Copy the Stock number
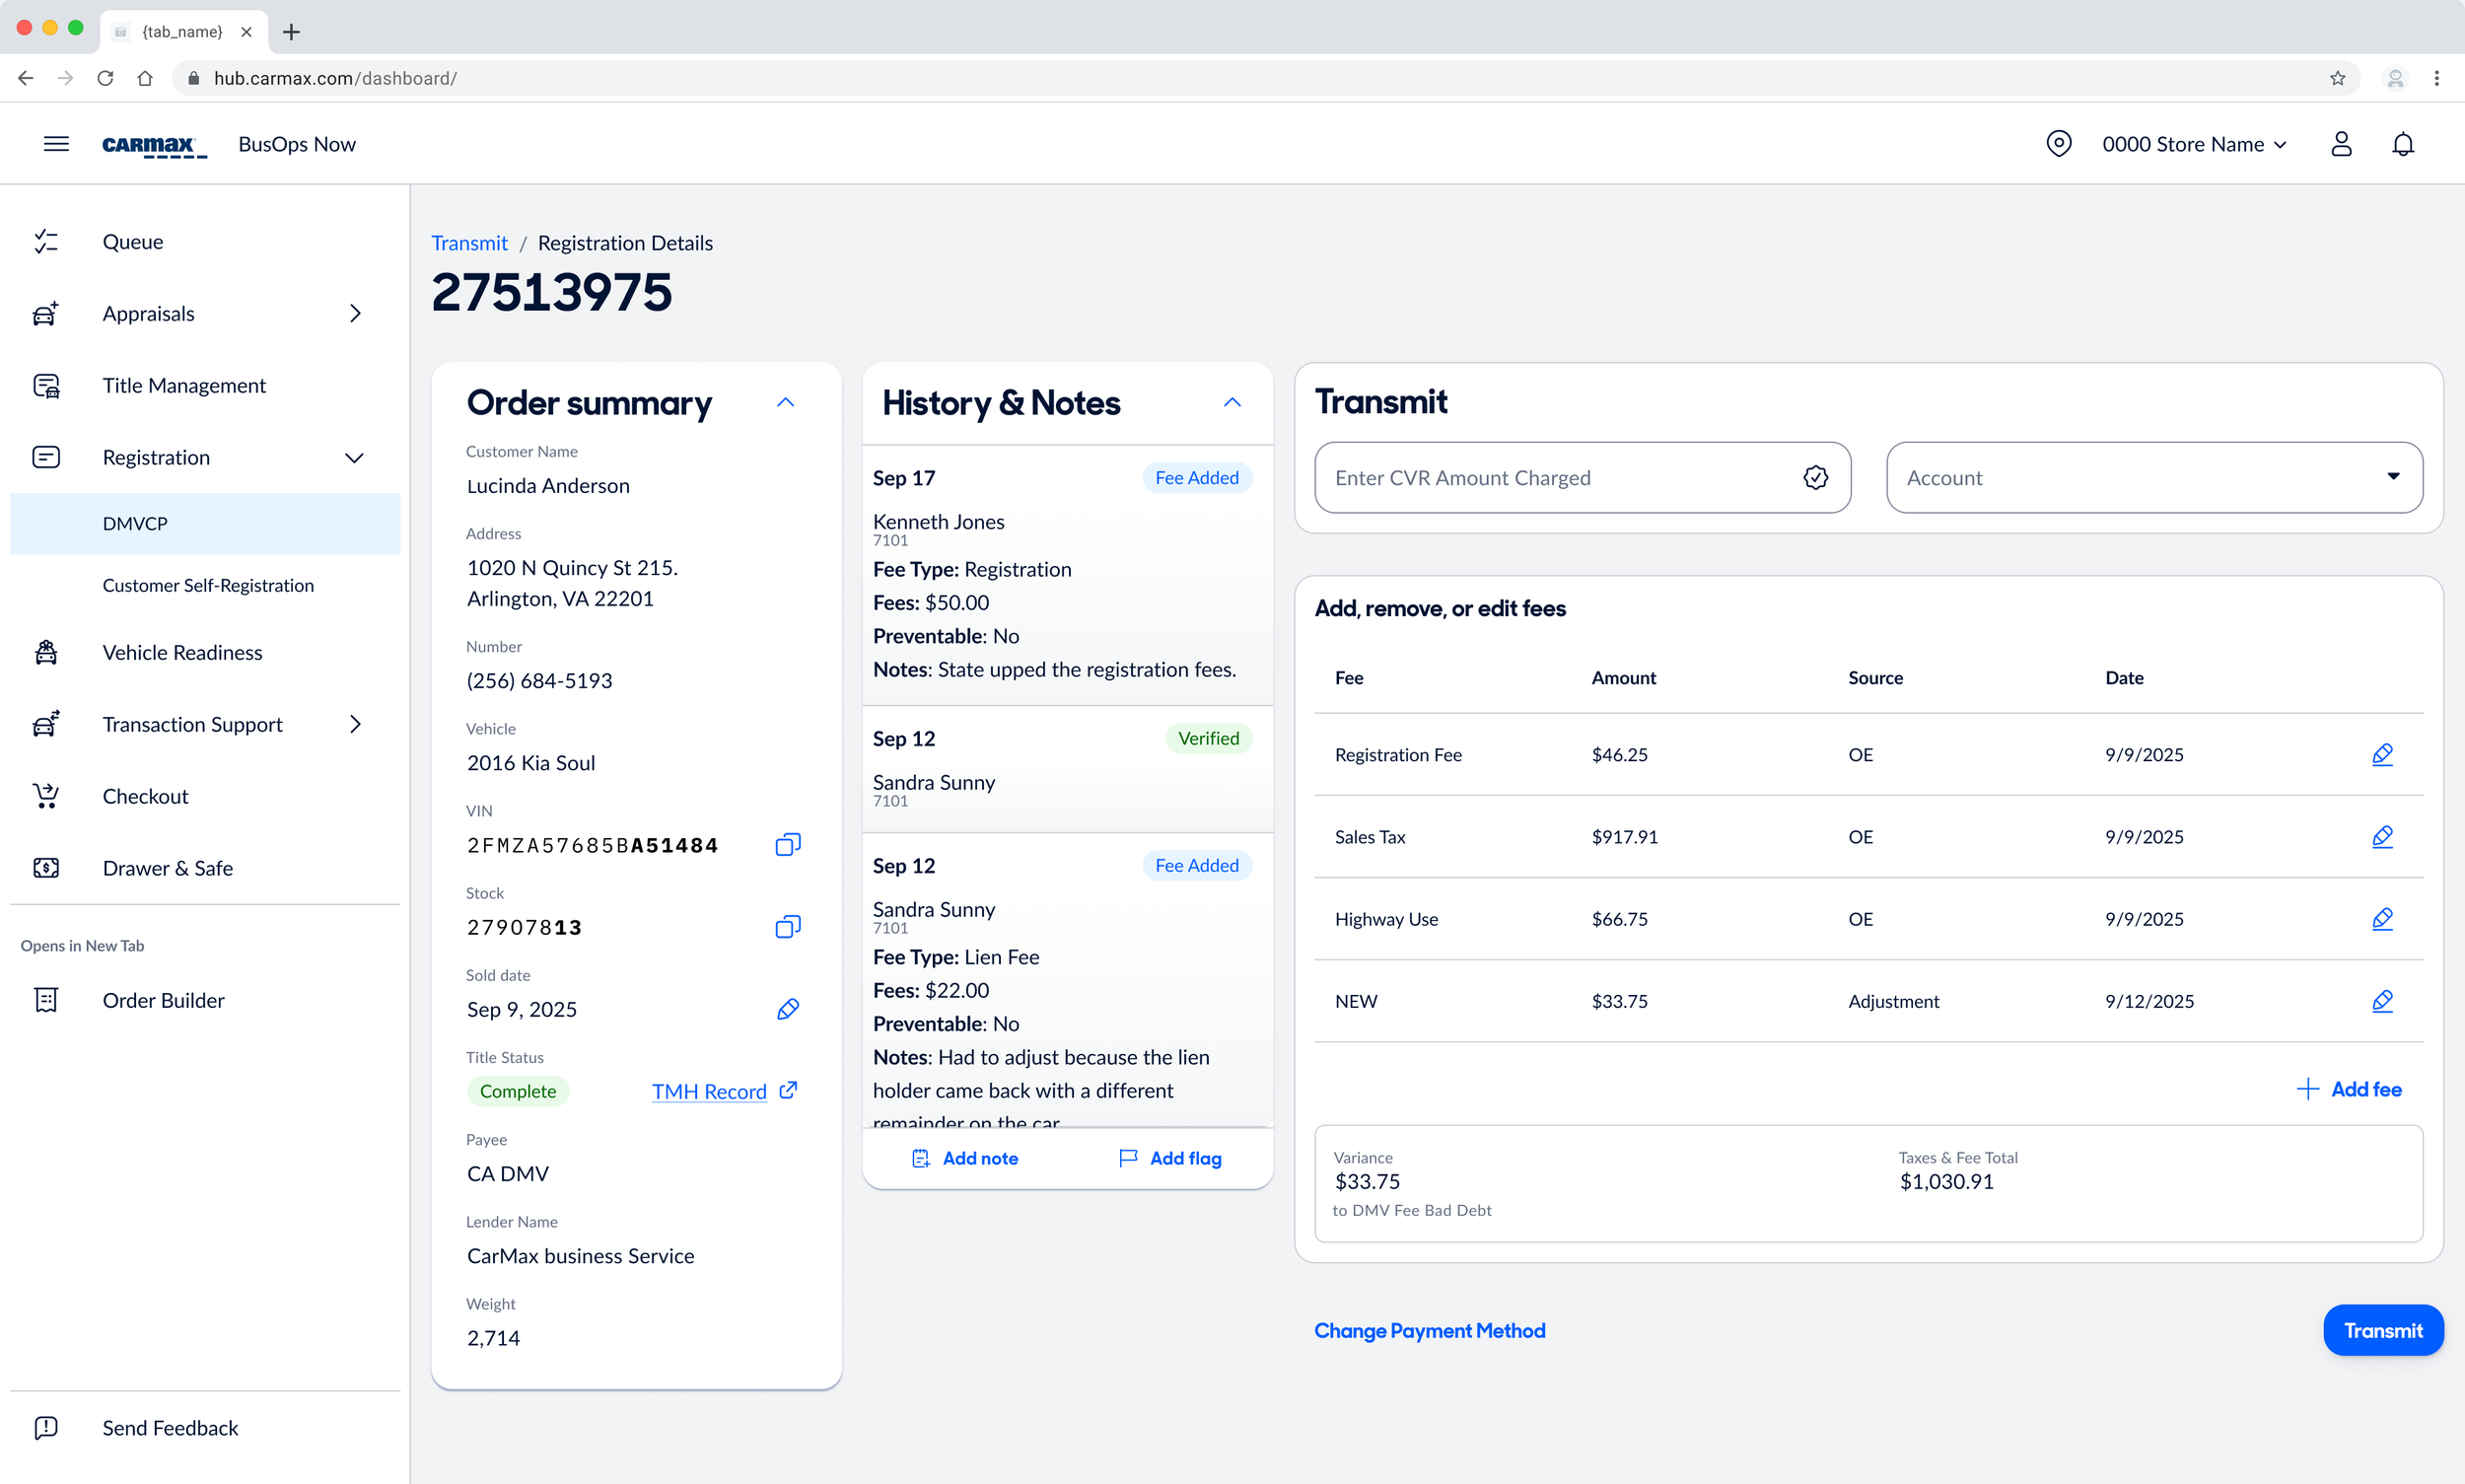2465x1484 pixels. point(787,927)
